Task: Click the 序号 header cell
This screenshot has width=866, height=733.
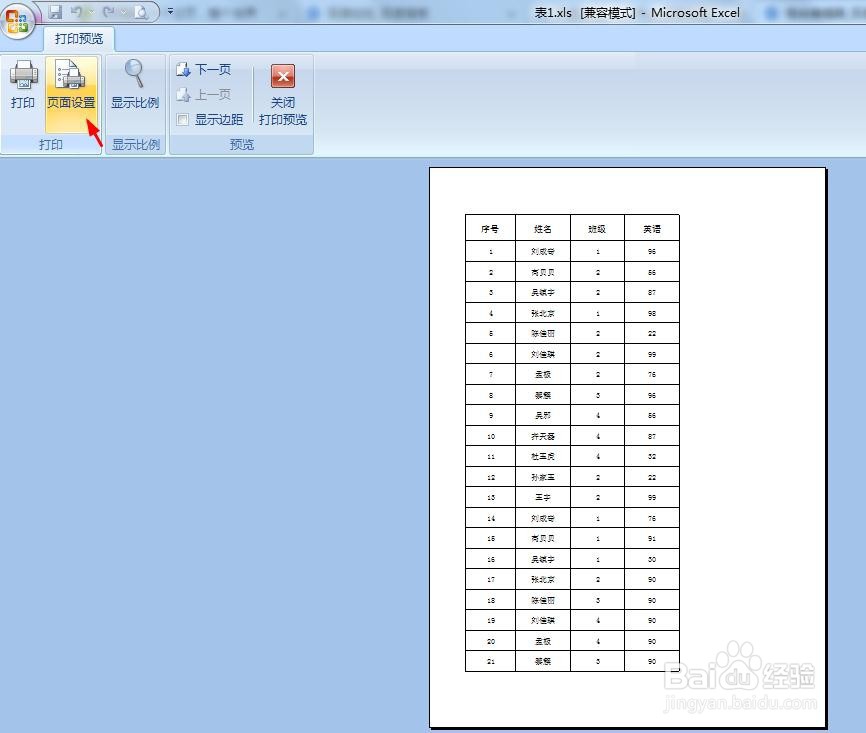Action: (x=490, y=229)
